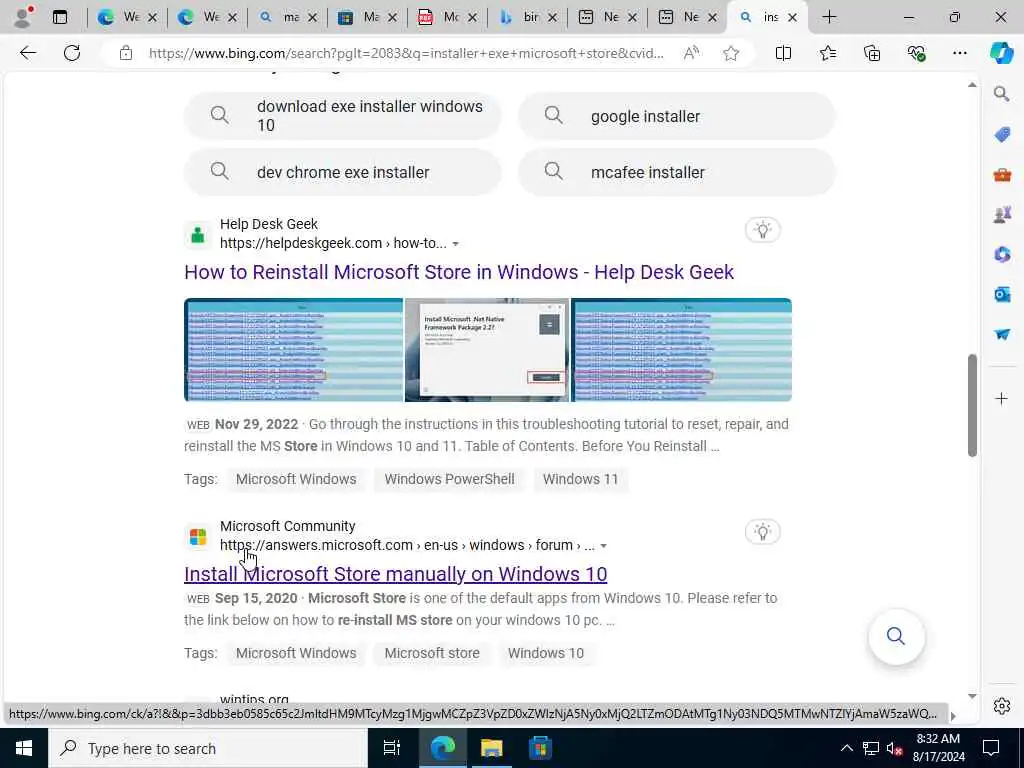View site information lock icon
The image size is (1024, 768).
[126, 53]
